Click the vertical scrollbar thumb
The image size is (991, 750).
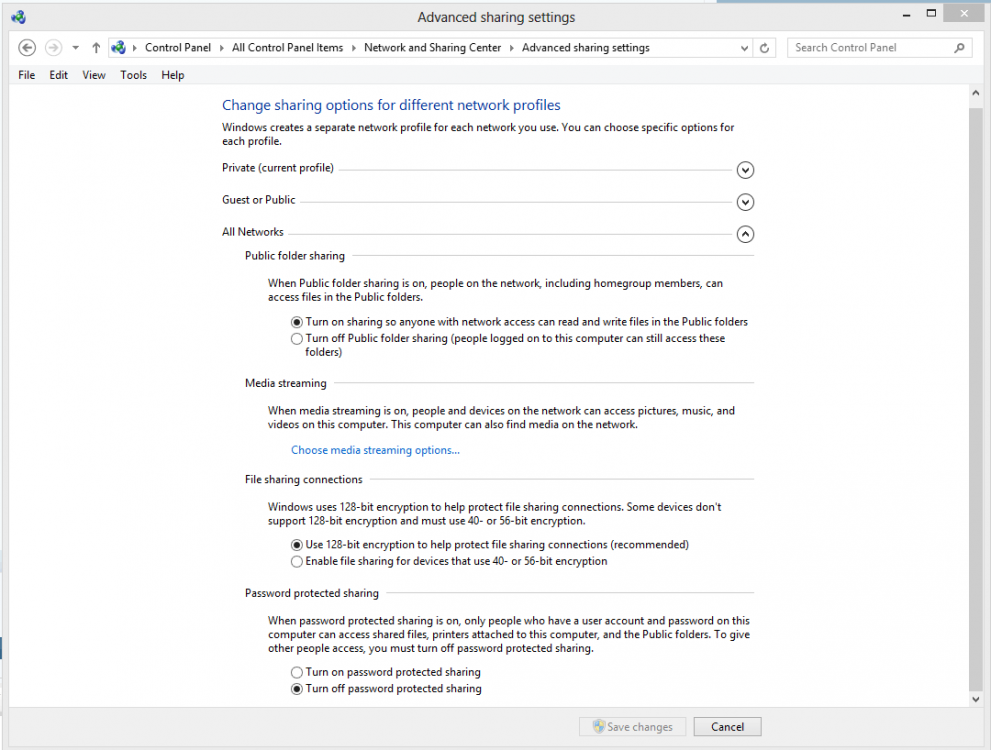pyautogui.click(x=976, y=399)
